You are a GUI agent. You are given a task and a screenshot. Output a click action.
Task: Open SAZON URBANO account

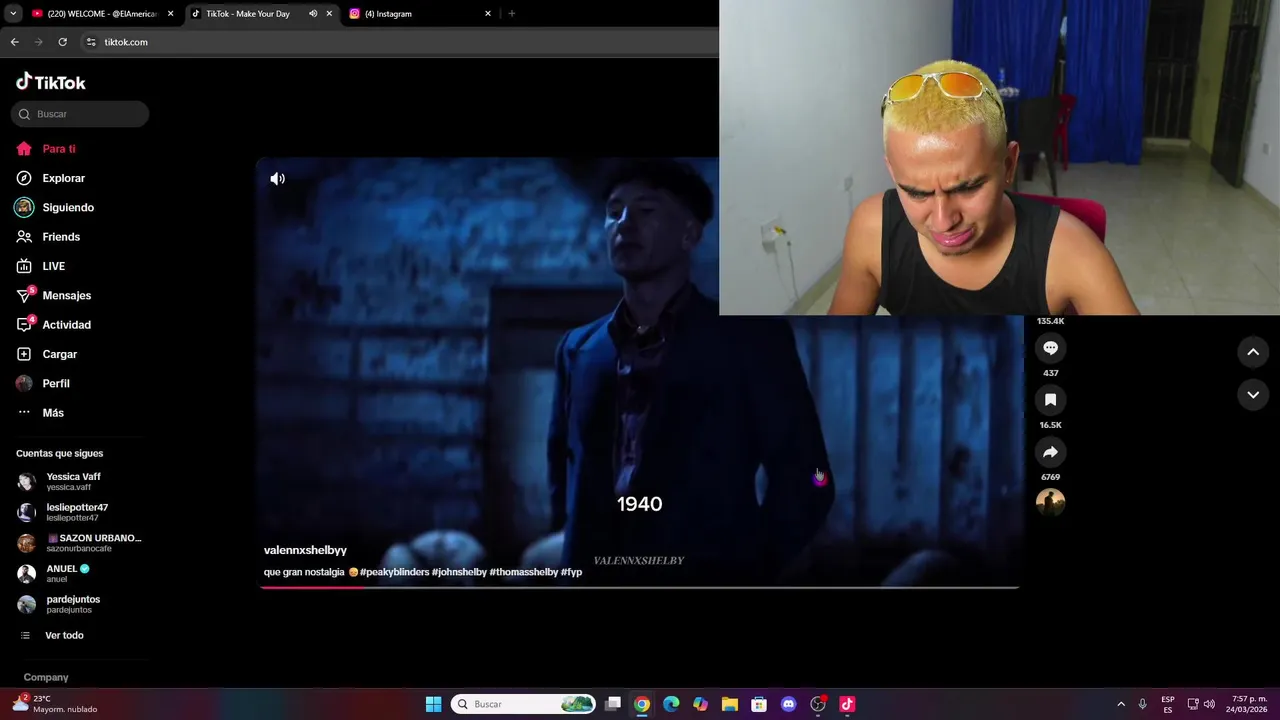[79, 543]
